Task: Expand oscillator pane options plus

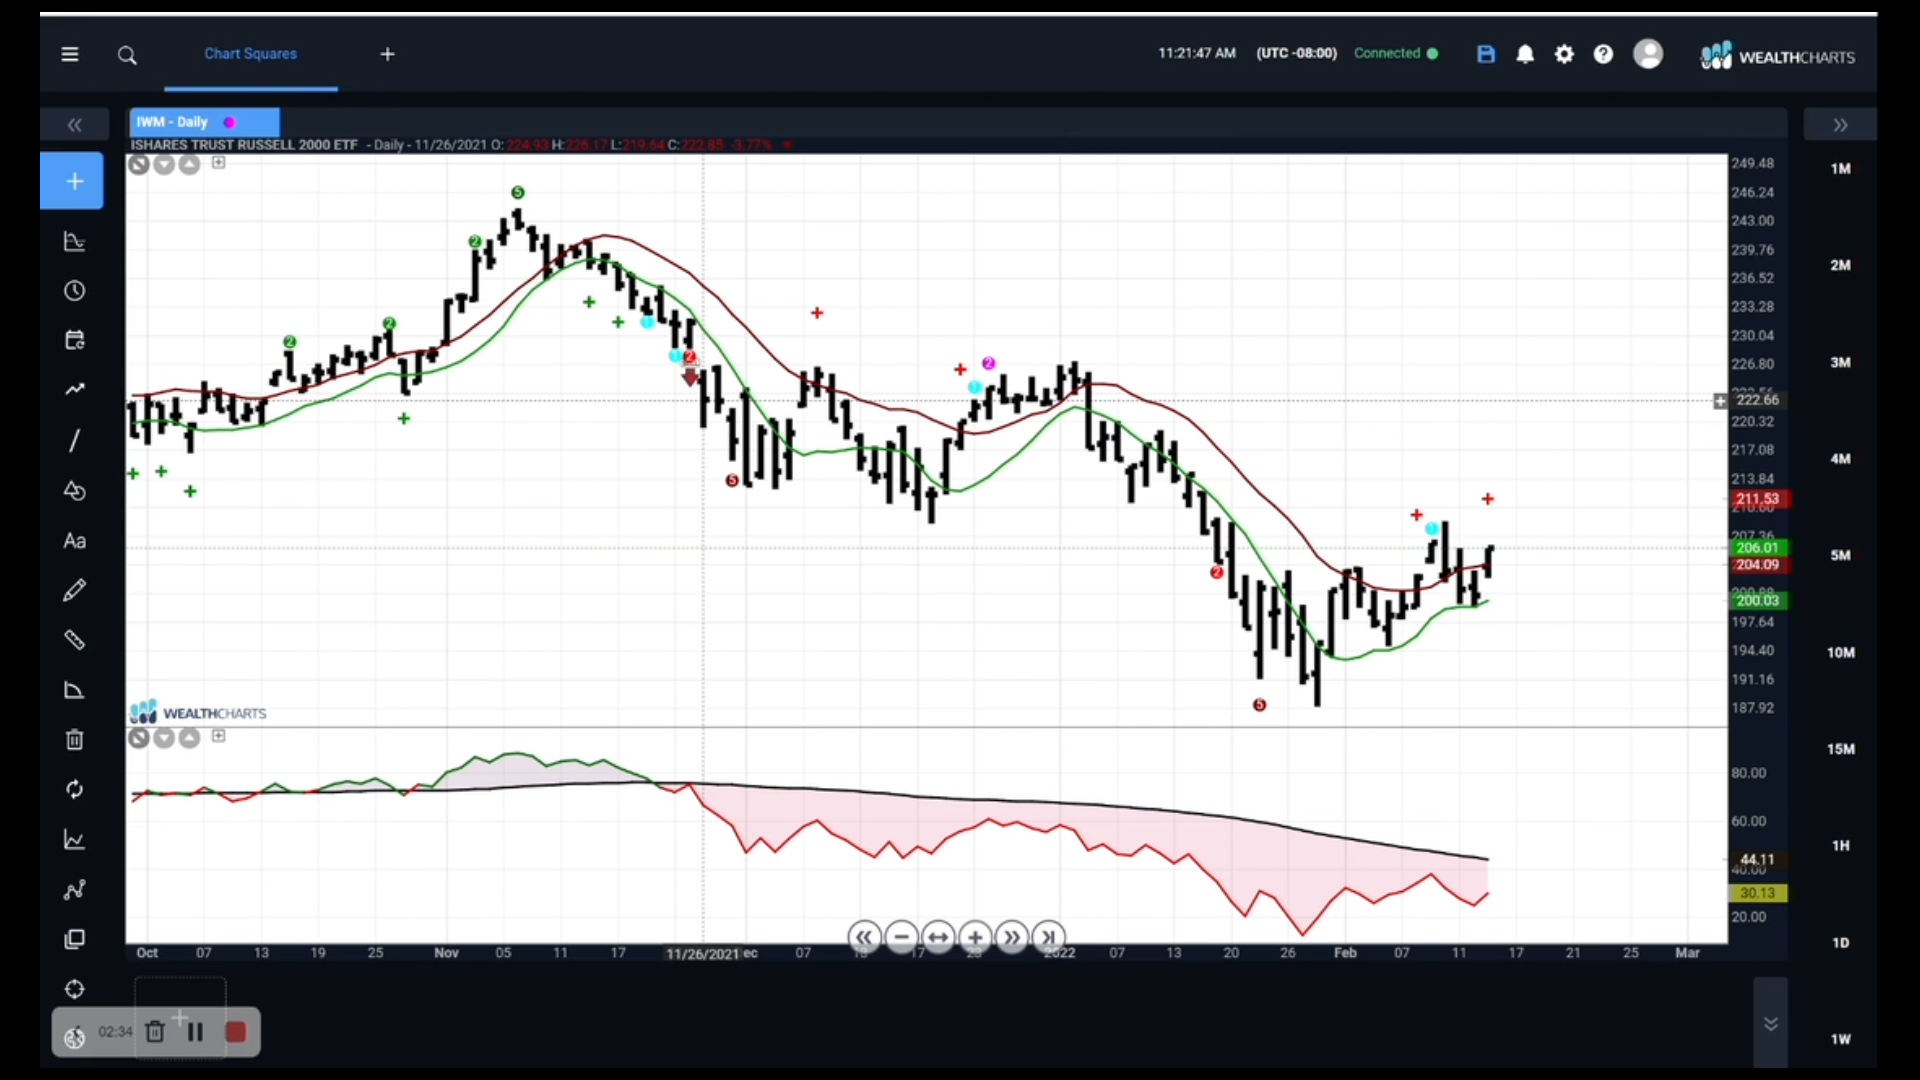Action: pyautogui.click(x=218, y=736)
